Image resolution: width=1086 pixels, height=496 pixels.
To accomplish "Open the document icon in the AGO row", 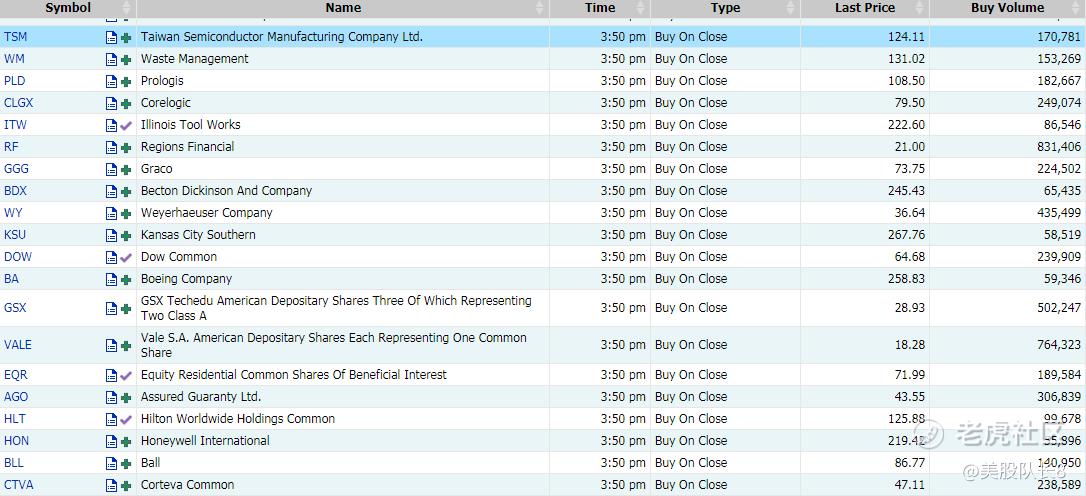I will point(112,398).
